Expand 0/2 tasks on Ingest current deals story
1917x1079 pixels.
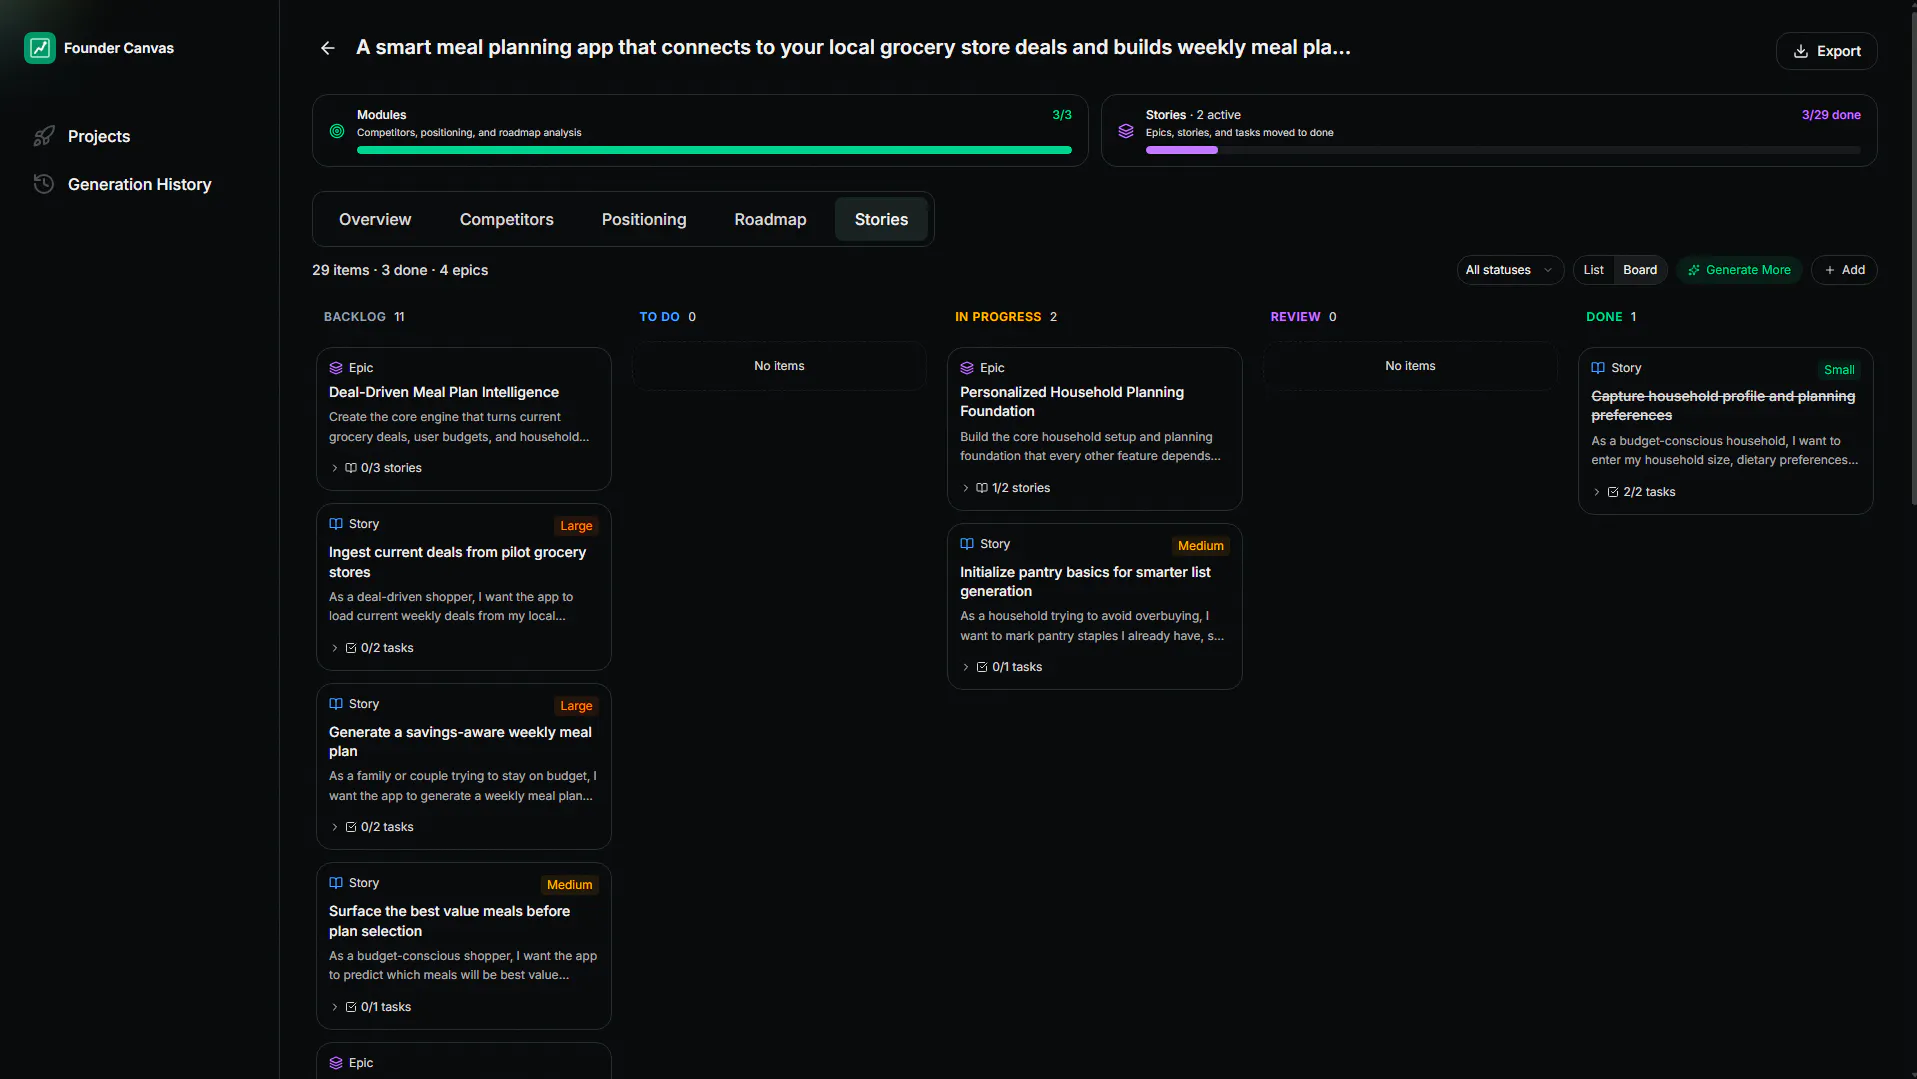tap(371, 648)
